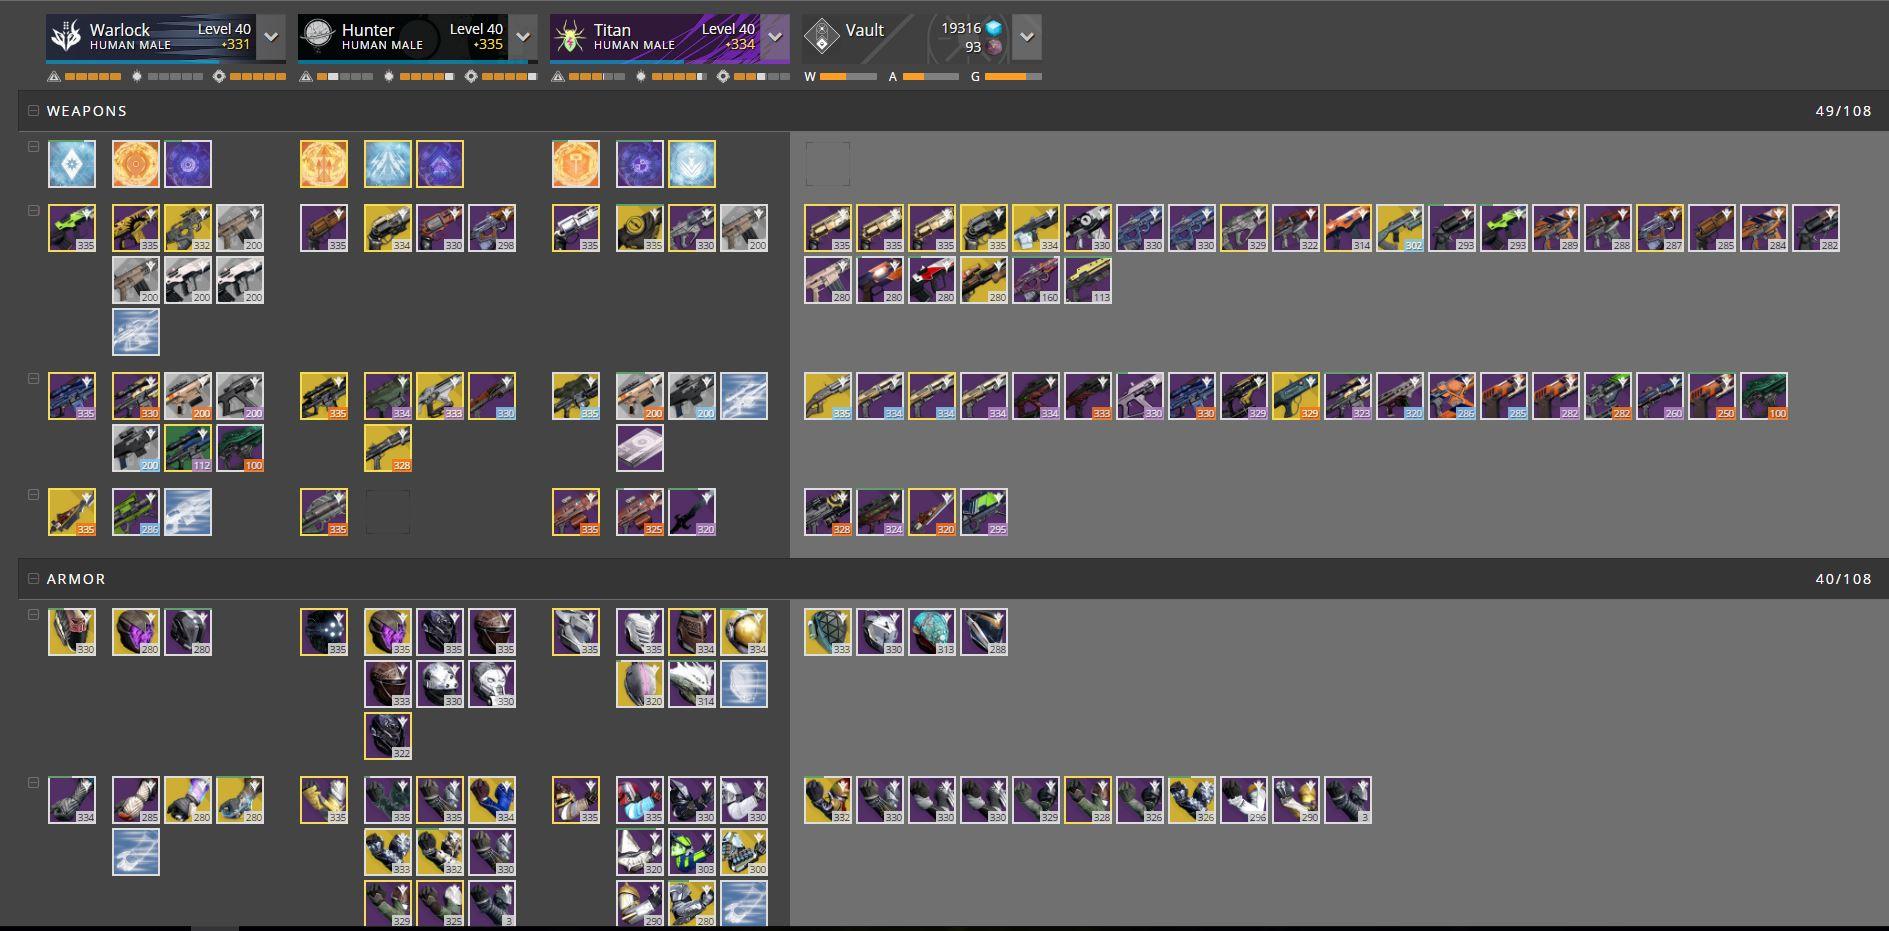
Task: Select Titan's purple void subclass icon
Action: point(640,164)
